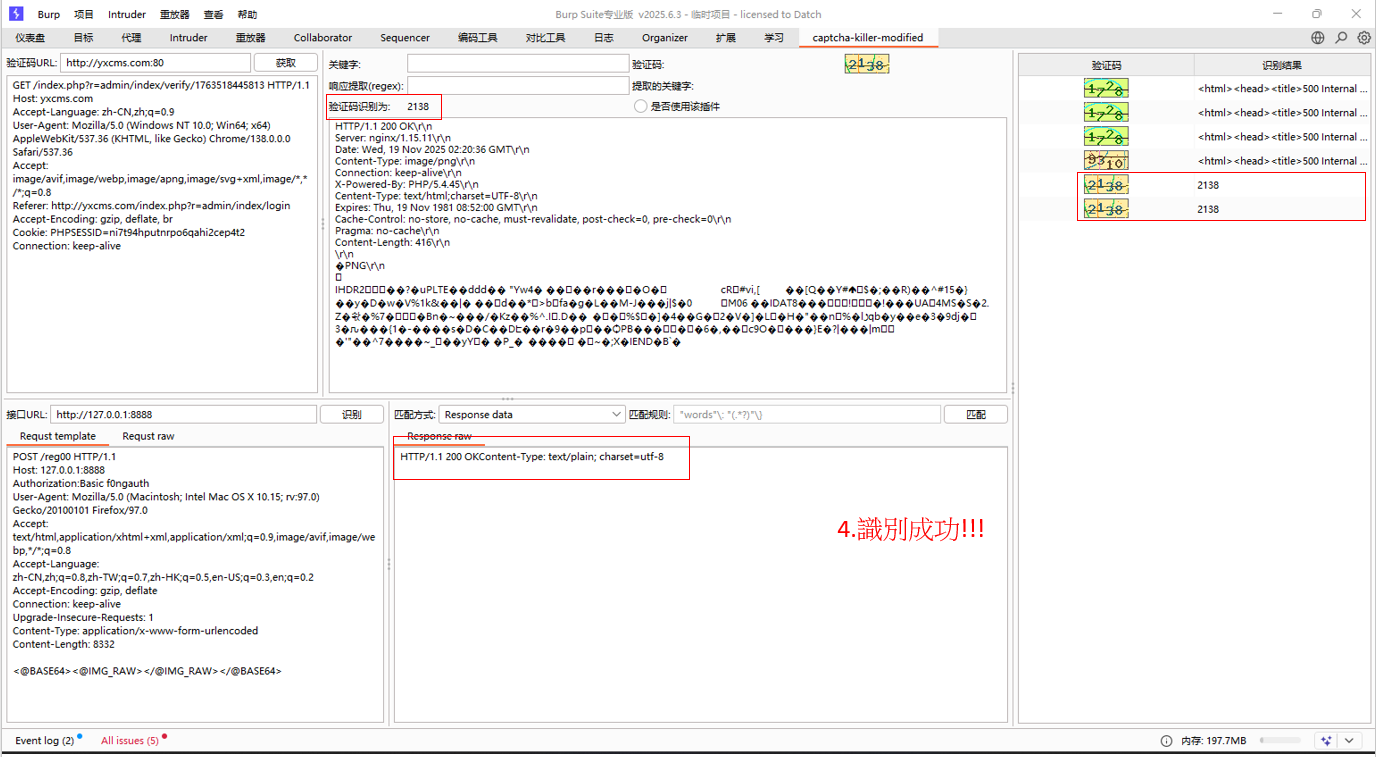Click the 获取 button
1376x757 pixels.
click(x=286, y=63)
